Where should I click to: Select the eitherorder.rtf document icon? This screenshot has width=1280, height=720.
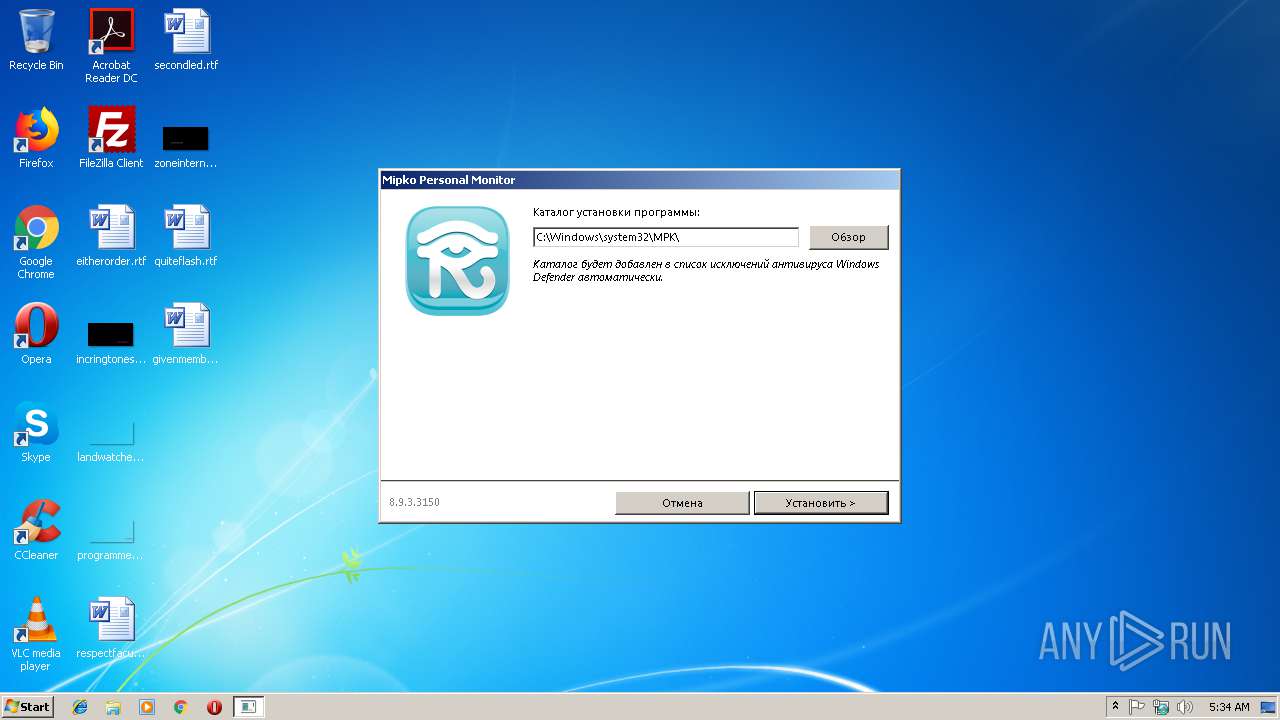click(x=111, y=235)
